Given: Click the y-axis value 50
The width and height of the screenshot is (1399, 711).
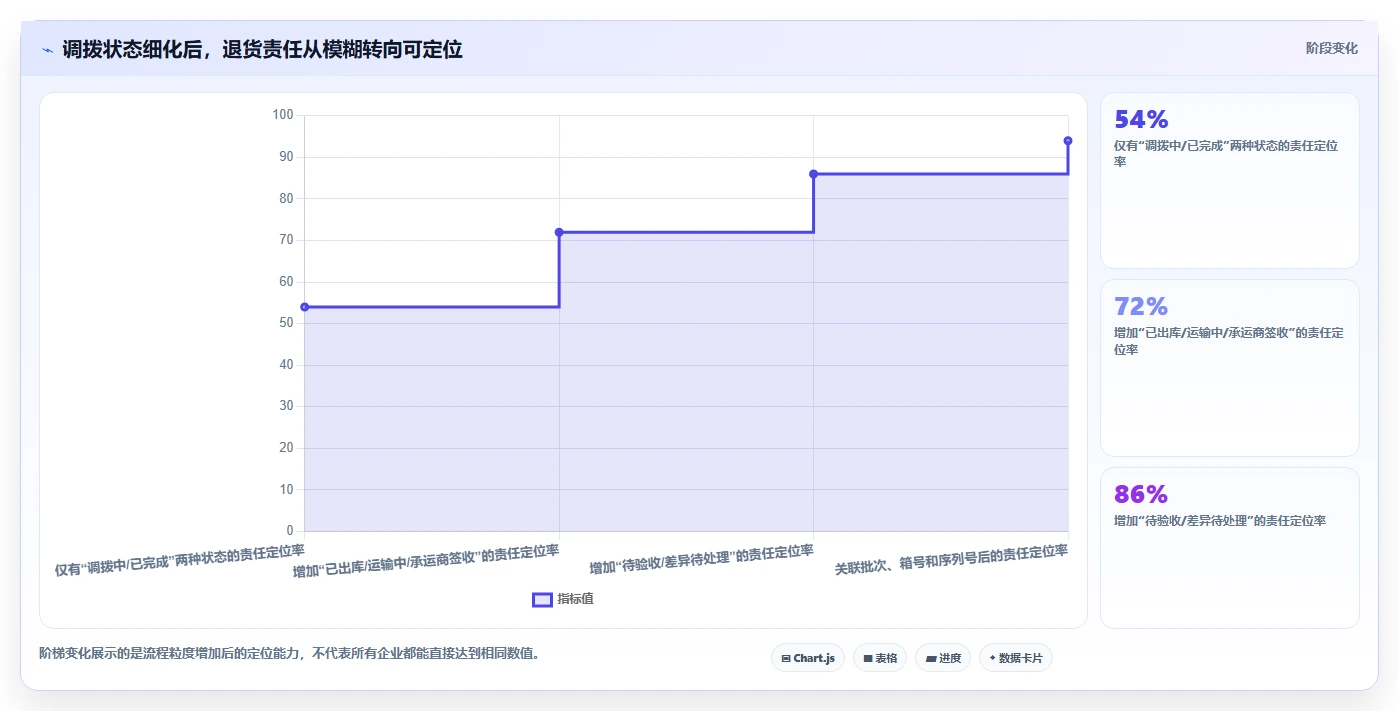Looking at the screenshot, I should tap(286, 323).
